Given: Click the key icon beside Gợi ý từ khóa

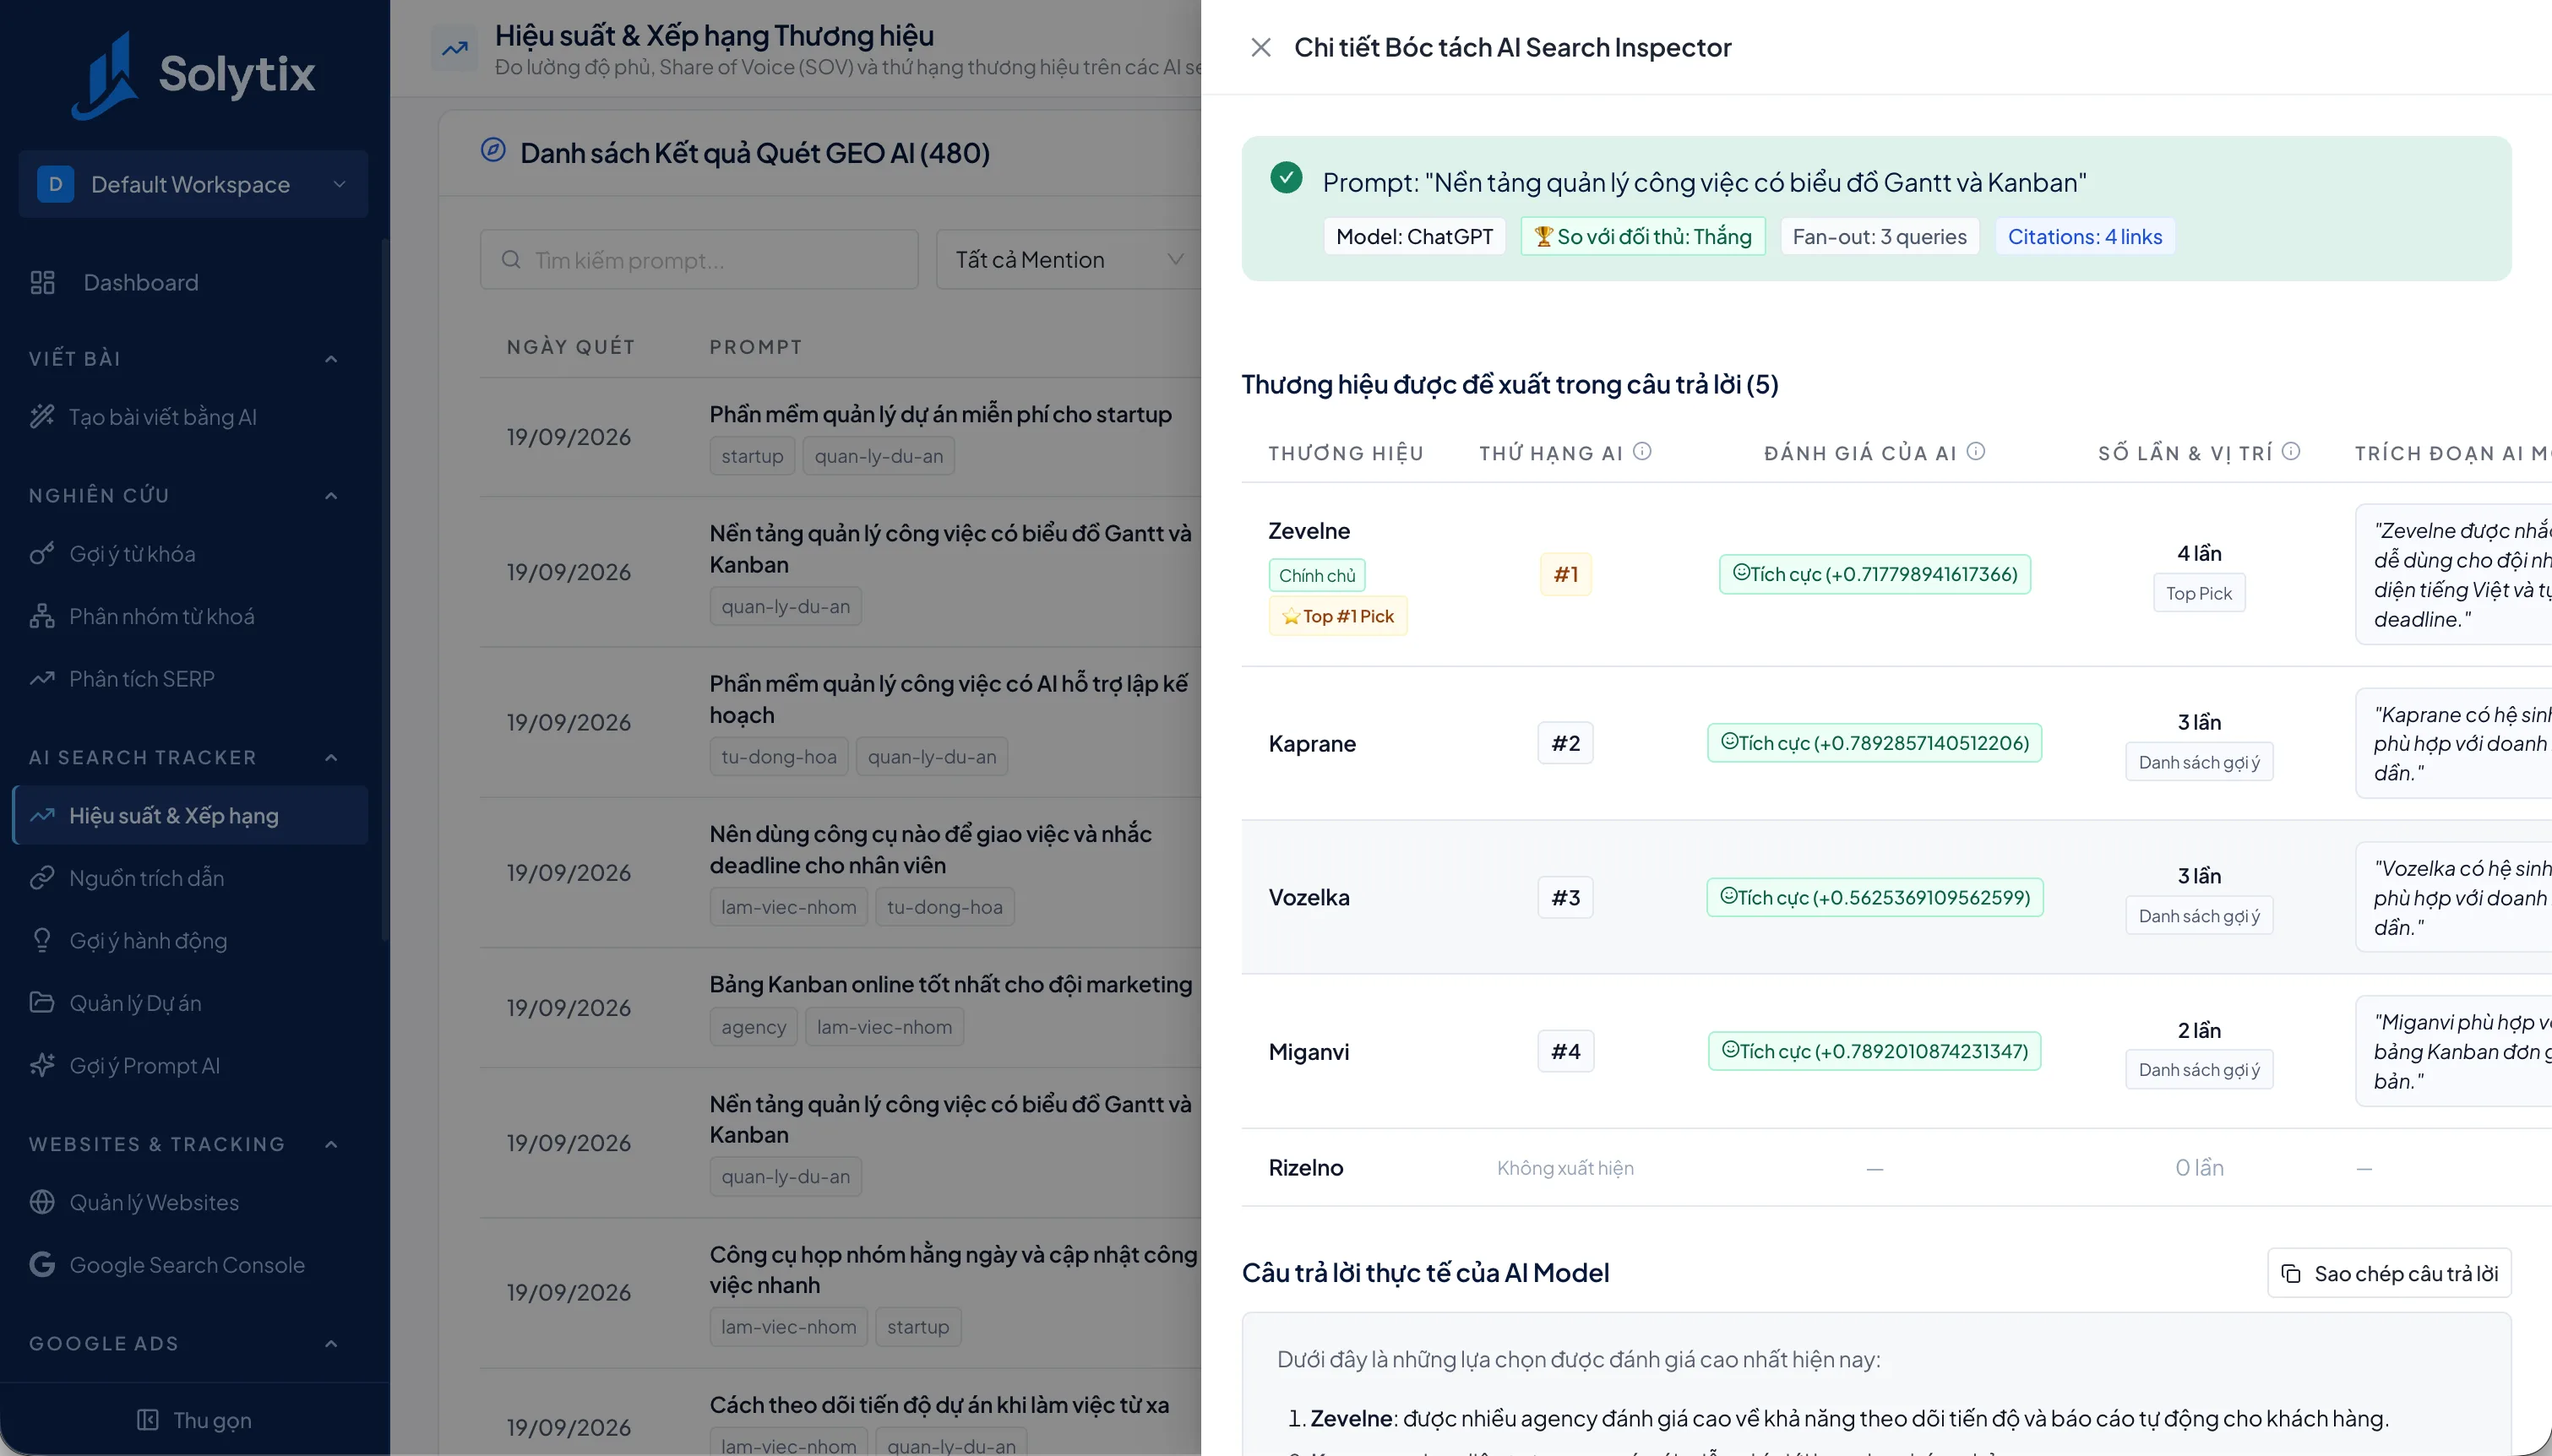Looking at the screenshot, I should pos(42,553).
